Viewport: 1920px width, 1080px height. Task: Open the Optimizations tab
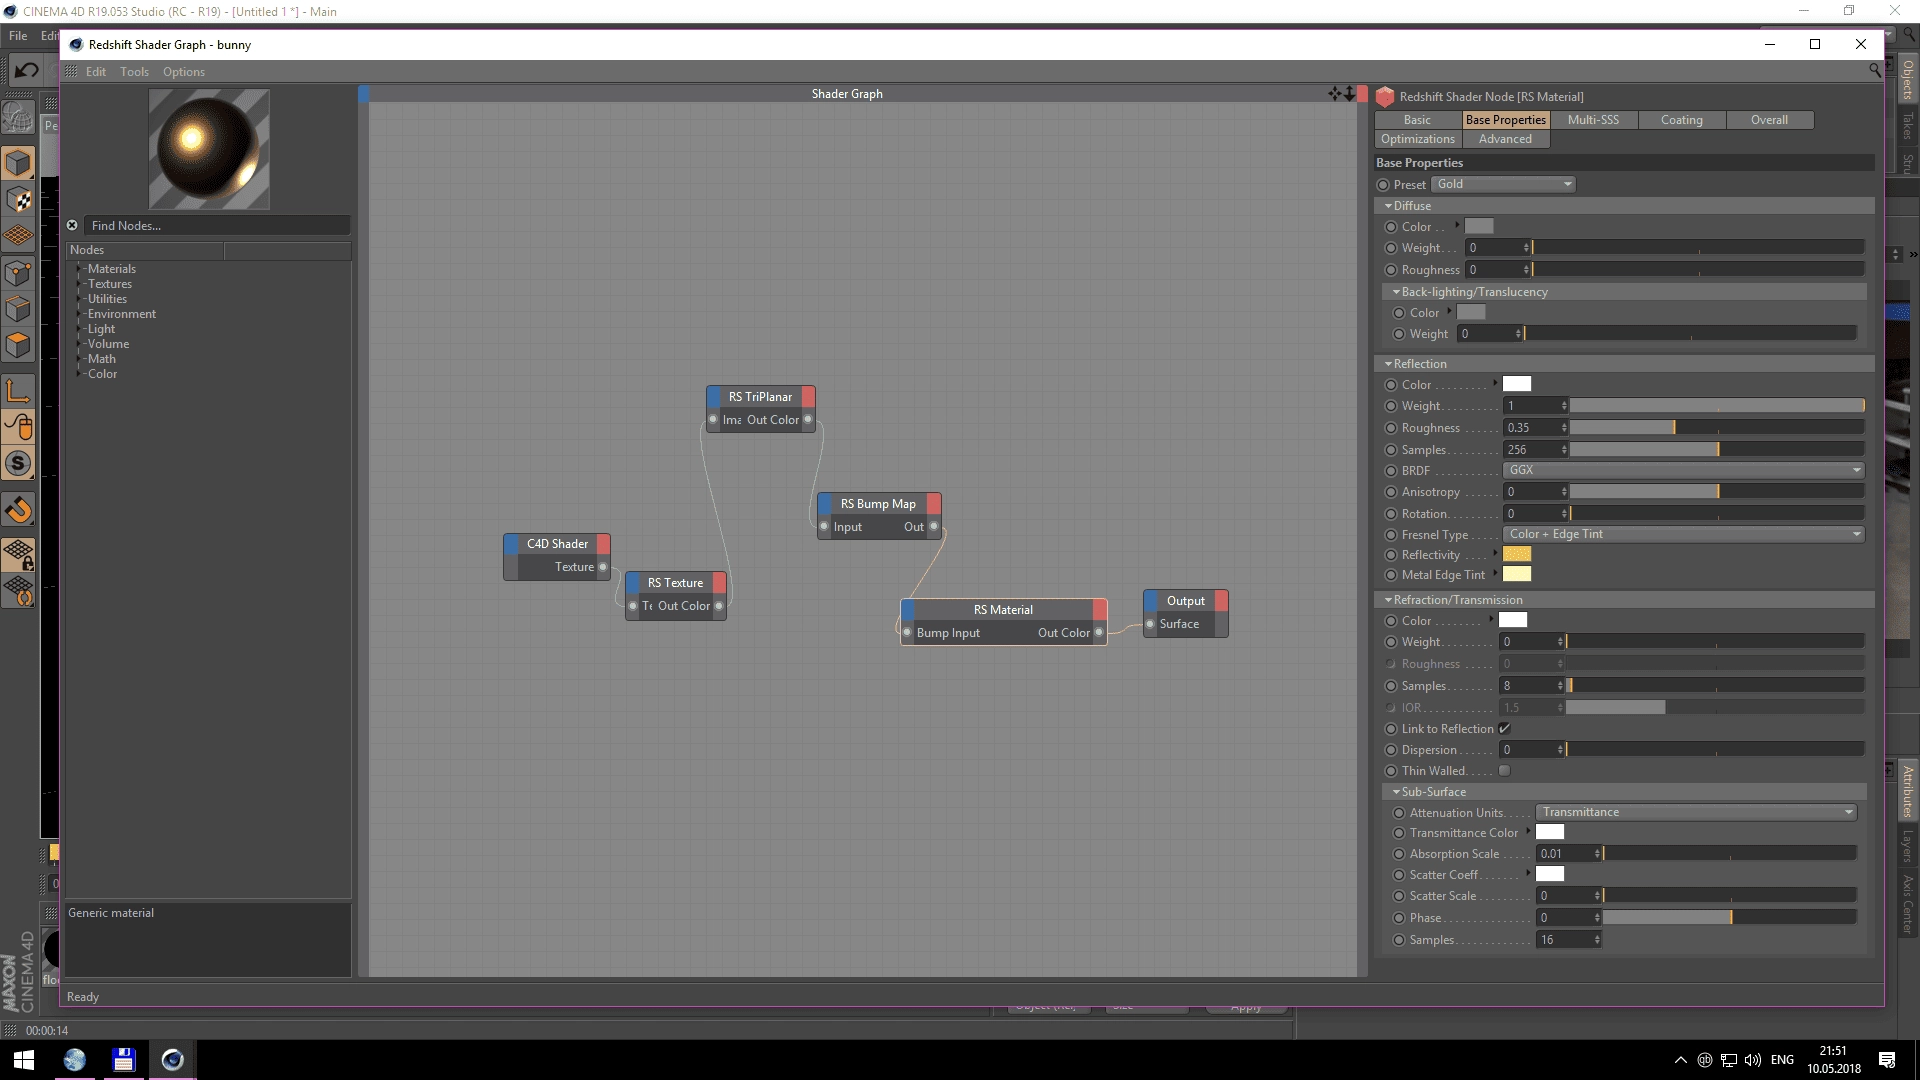pos(1417,139)
